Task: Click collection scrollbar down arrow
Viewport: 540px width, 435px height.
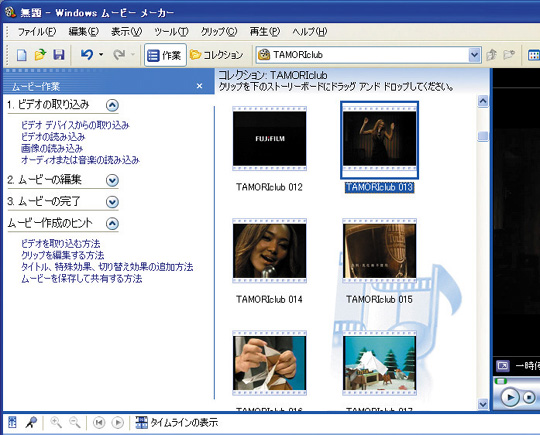Action: tap(483, 404)
